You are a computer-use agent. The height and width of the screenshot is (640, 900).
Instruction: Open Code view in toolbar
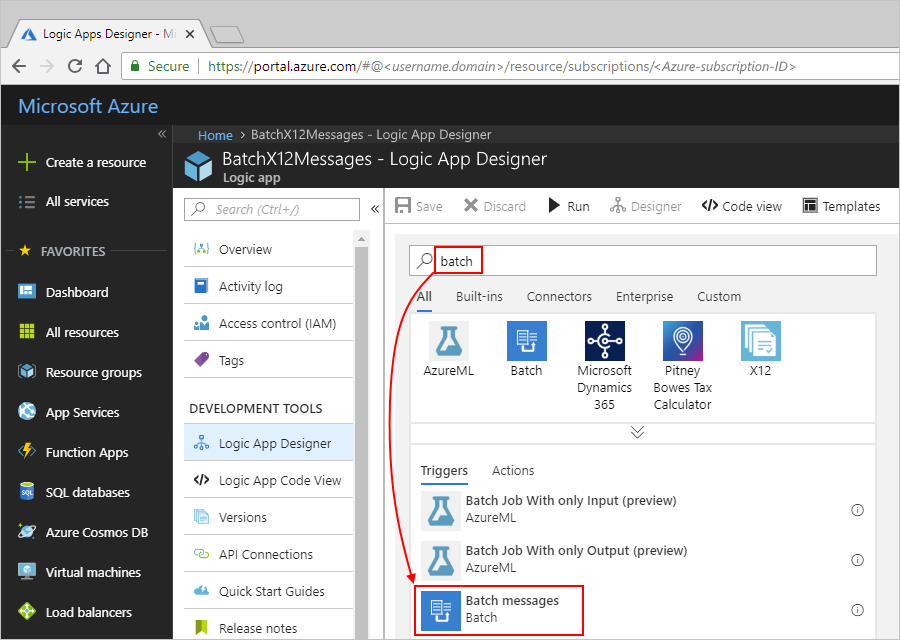click(741, 206)
